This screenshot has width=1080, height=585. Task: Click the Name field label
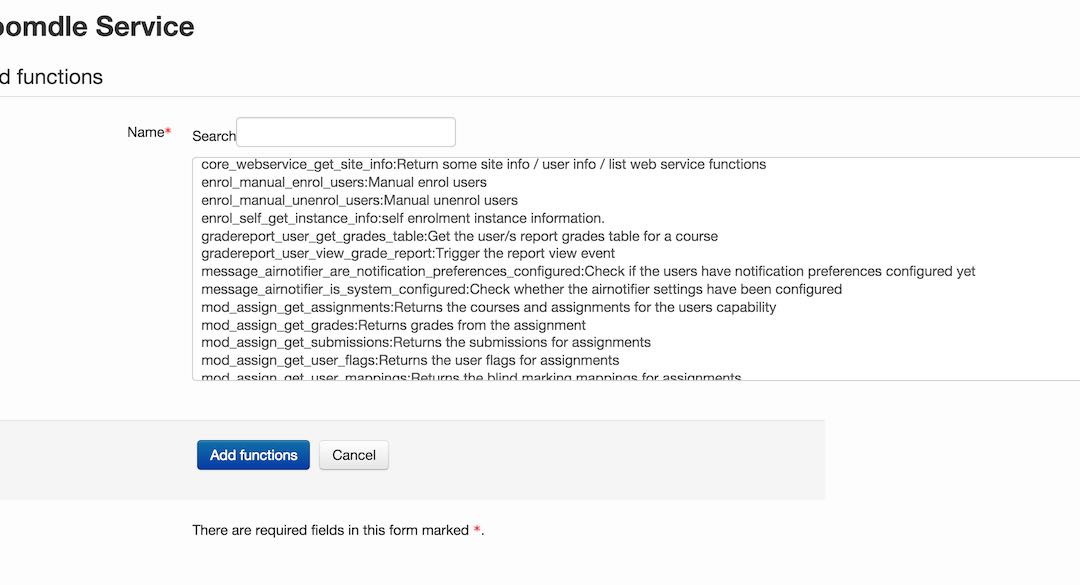click(x=146, y=132)
